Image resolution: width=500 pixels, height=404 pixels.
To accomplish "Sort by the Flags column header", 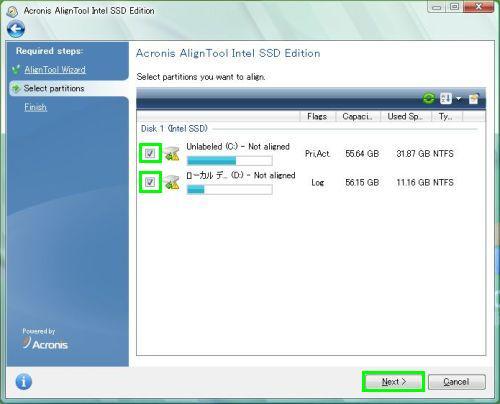I will [x=317, y=116].
